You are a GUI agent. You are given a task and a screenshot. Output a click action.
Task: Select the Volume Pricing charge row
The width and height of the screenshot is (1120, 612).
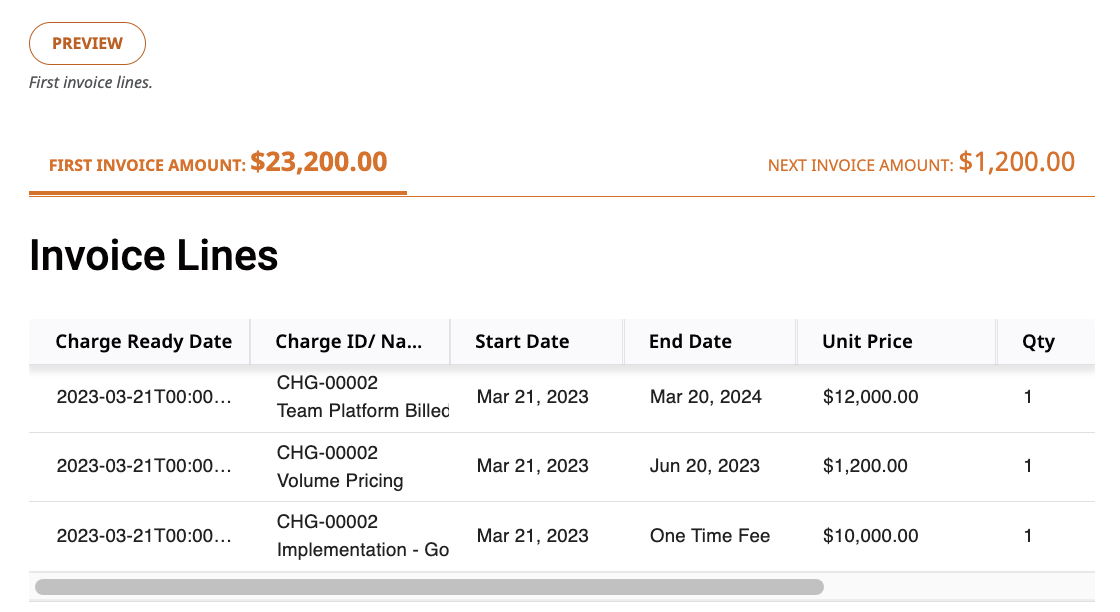tap(561, 466)
